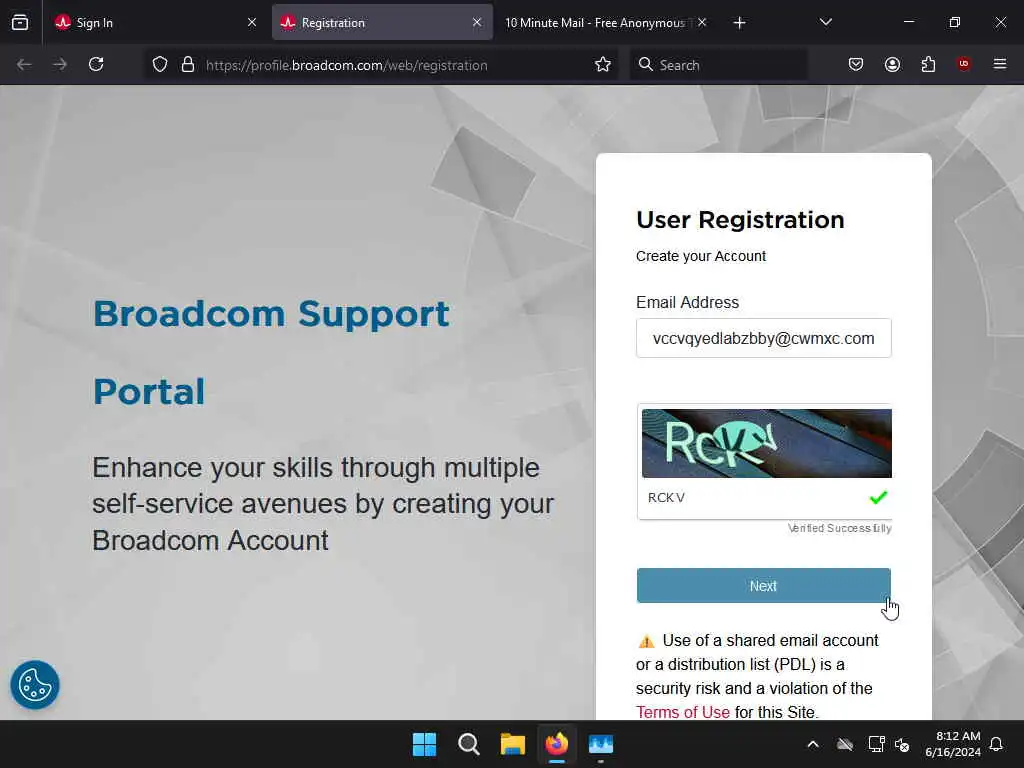Open clock and date flyout

(953, 744)
